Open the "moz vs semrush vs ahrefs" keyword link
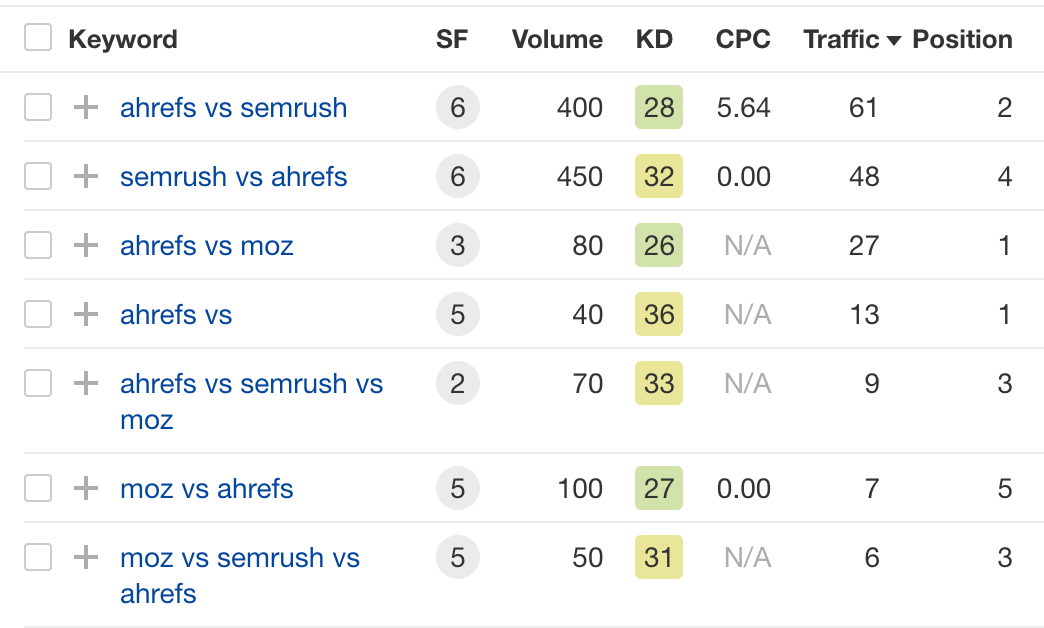Screen dimensions: 1044x628 click(x=240, y=558)
